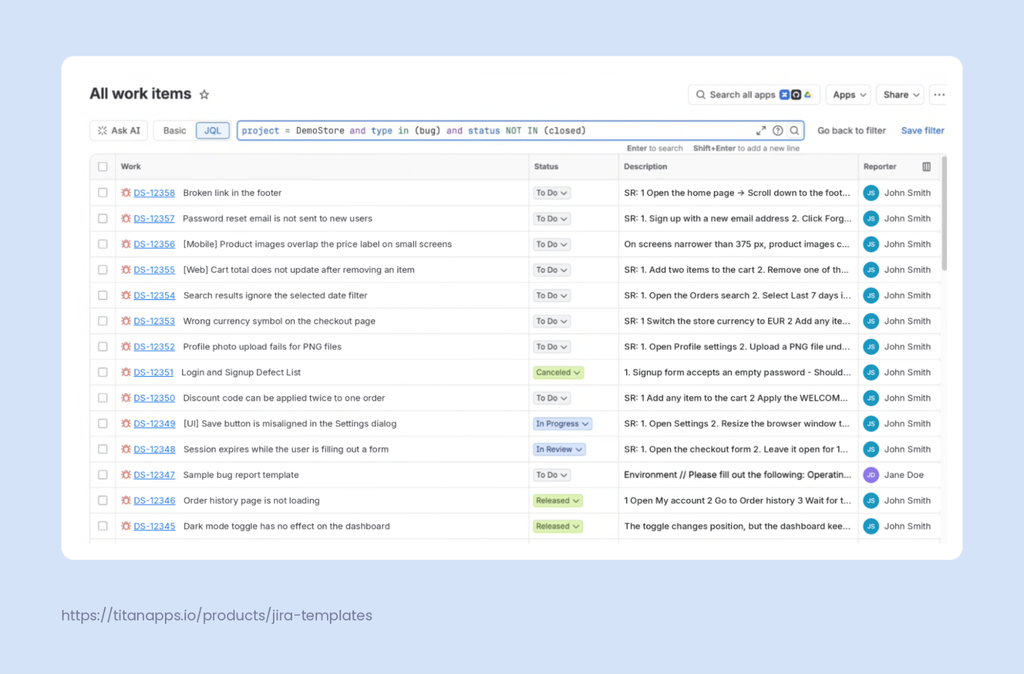Click John Smith's avatar on the DS-12348 row
1024x674 pixels.
coord(871,449)
